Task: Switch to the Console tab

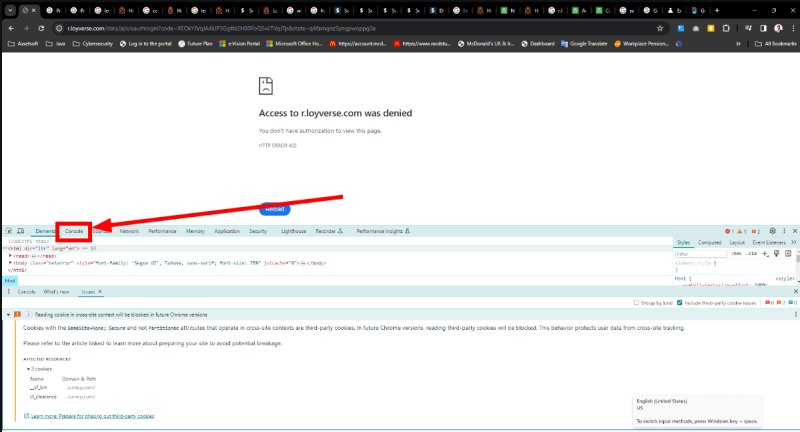Action: pyautogui.click(x=74, y=230)
